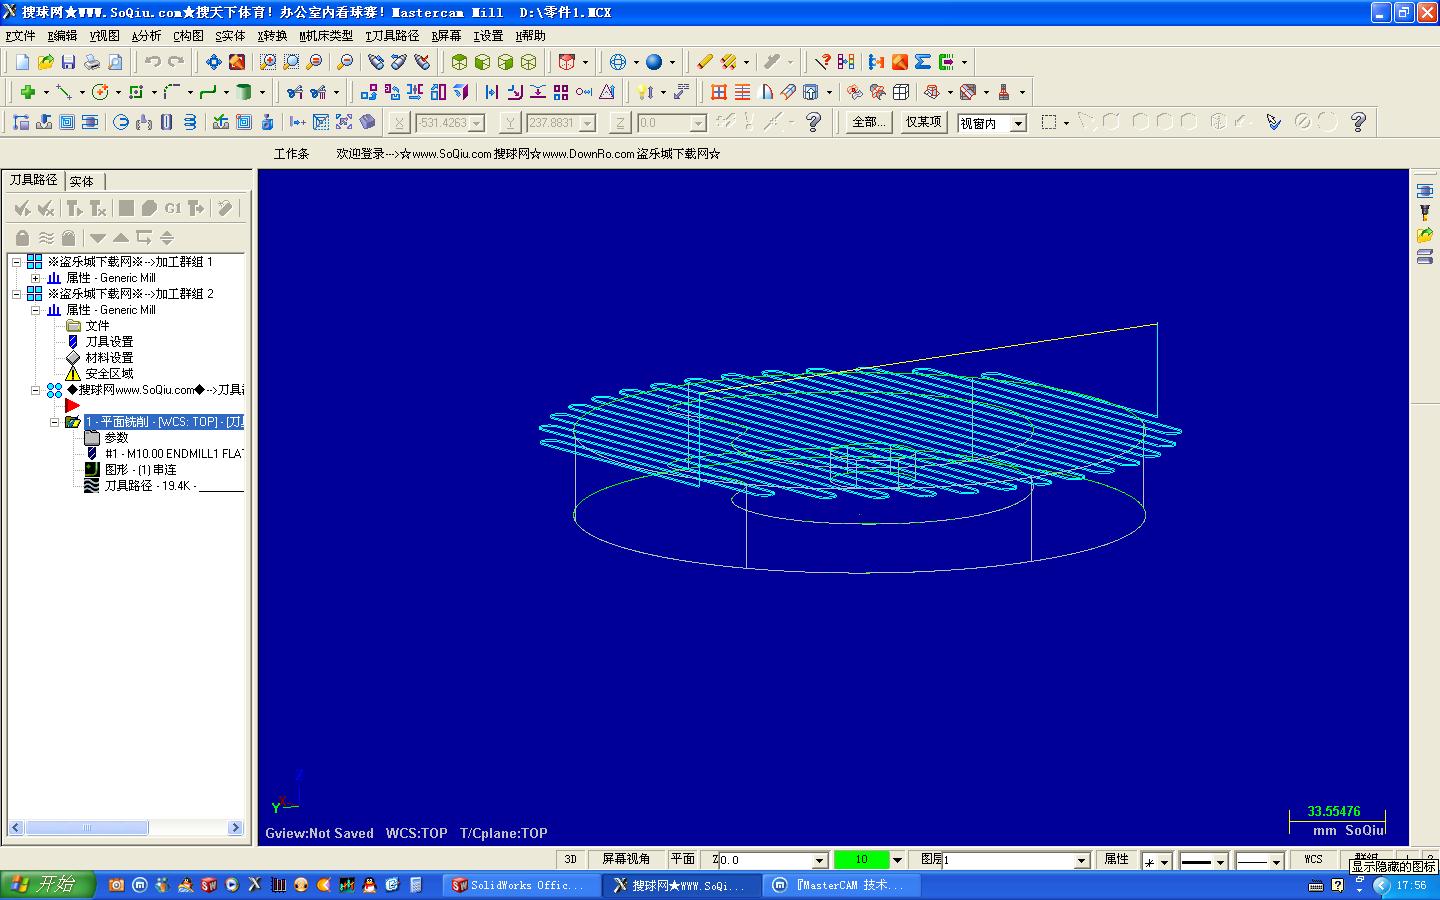
Task: Fit geometry to screen with the blue arrows icon
Action: [214, 62]
